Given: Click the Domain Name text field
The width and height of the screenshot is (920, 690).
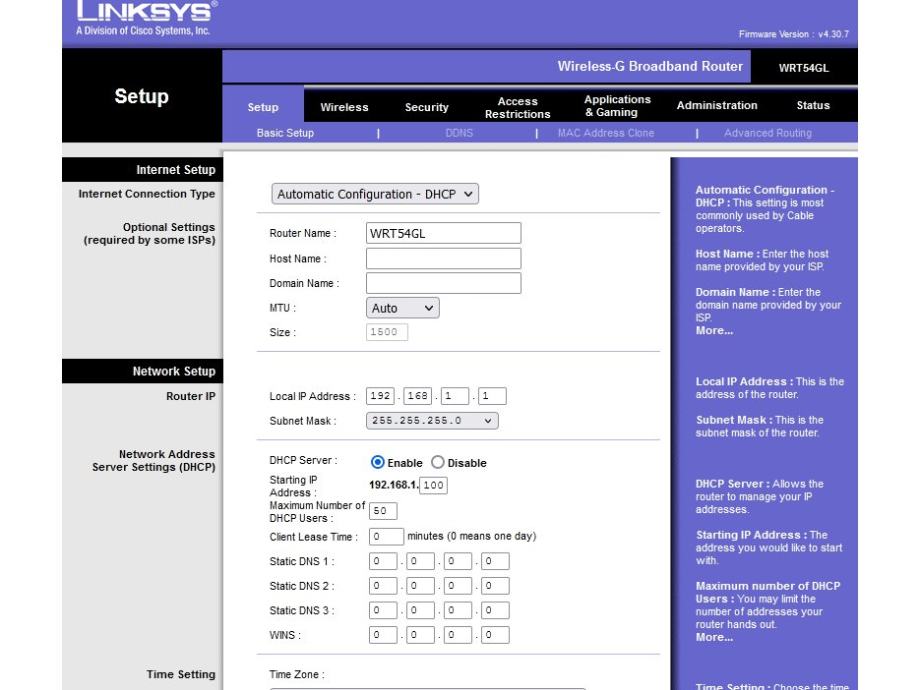Looking at the screenshot, I should (443, 284).
